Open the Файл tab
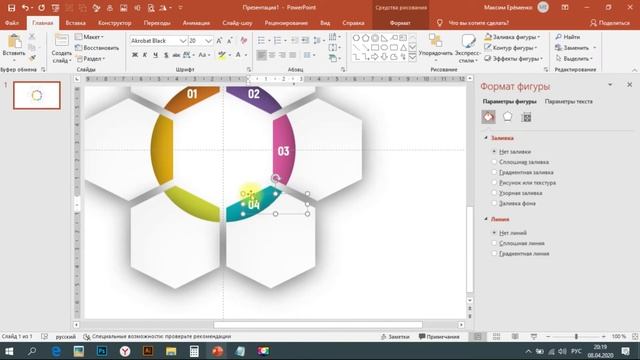 pyautogui.click(x=11, y=23)
